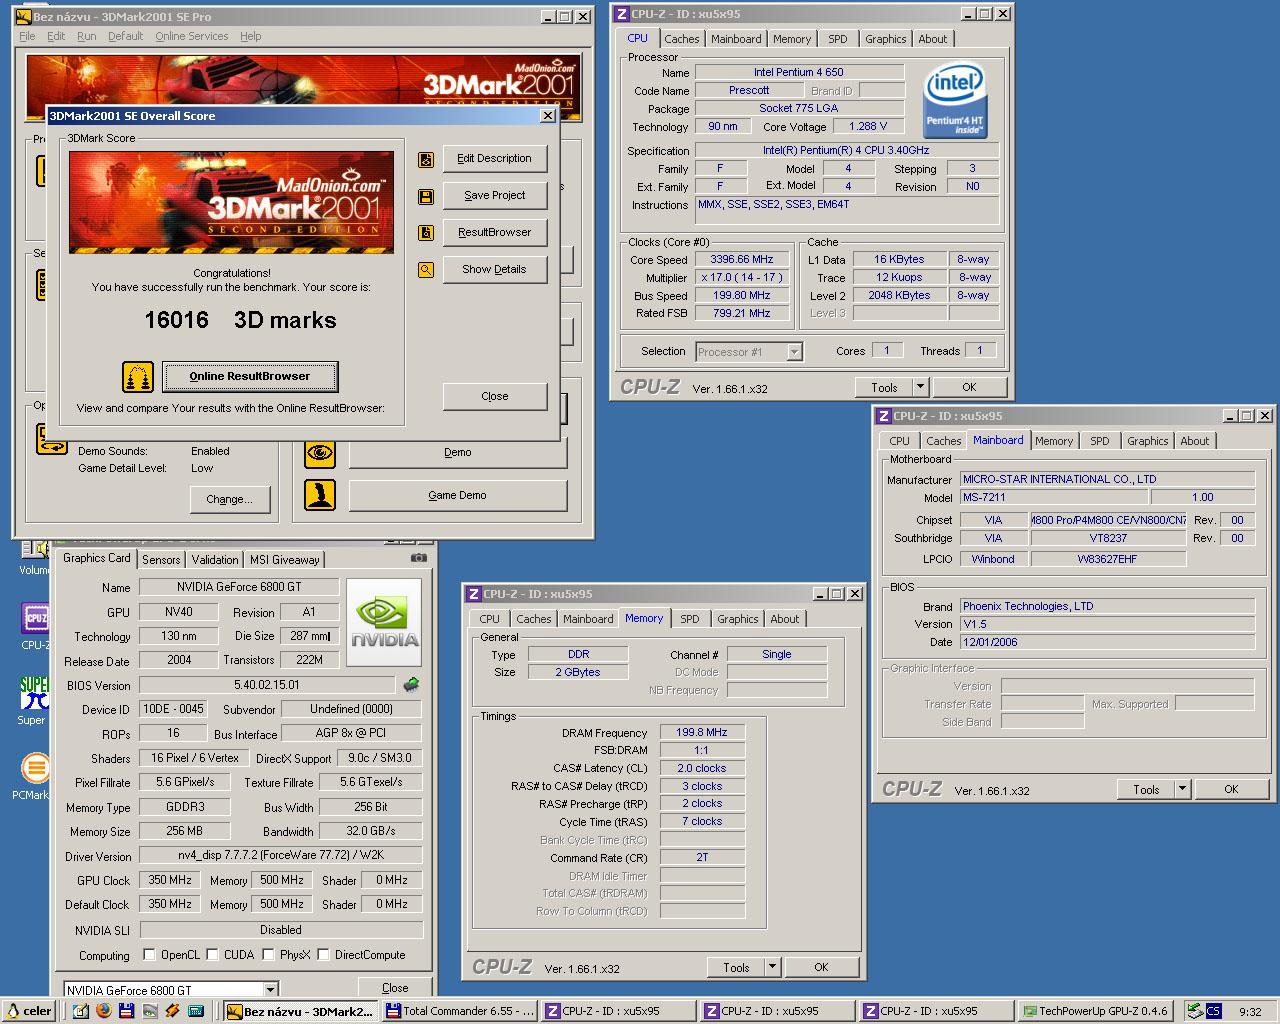Click the show desktop quick launch icon
1280x1024 pixels.
pos(81,1011)
